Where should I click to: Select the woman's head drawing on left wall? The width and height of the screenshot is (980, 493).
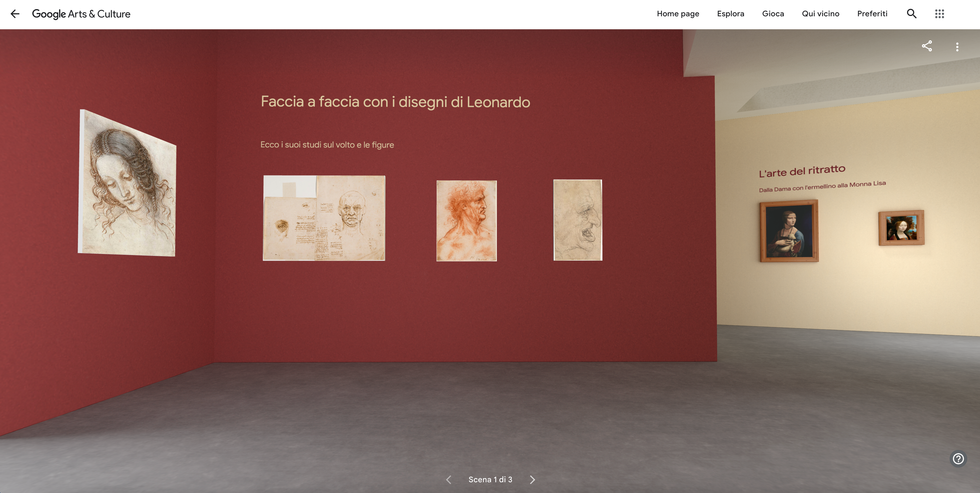coord(127,183)
